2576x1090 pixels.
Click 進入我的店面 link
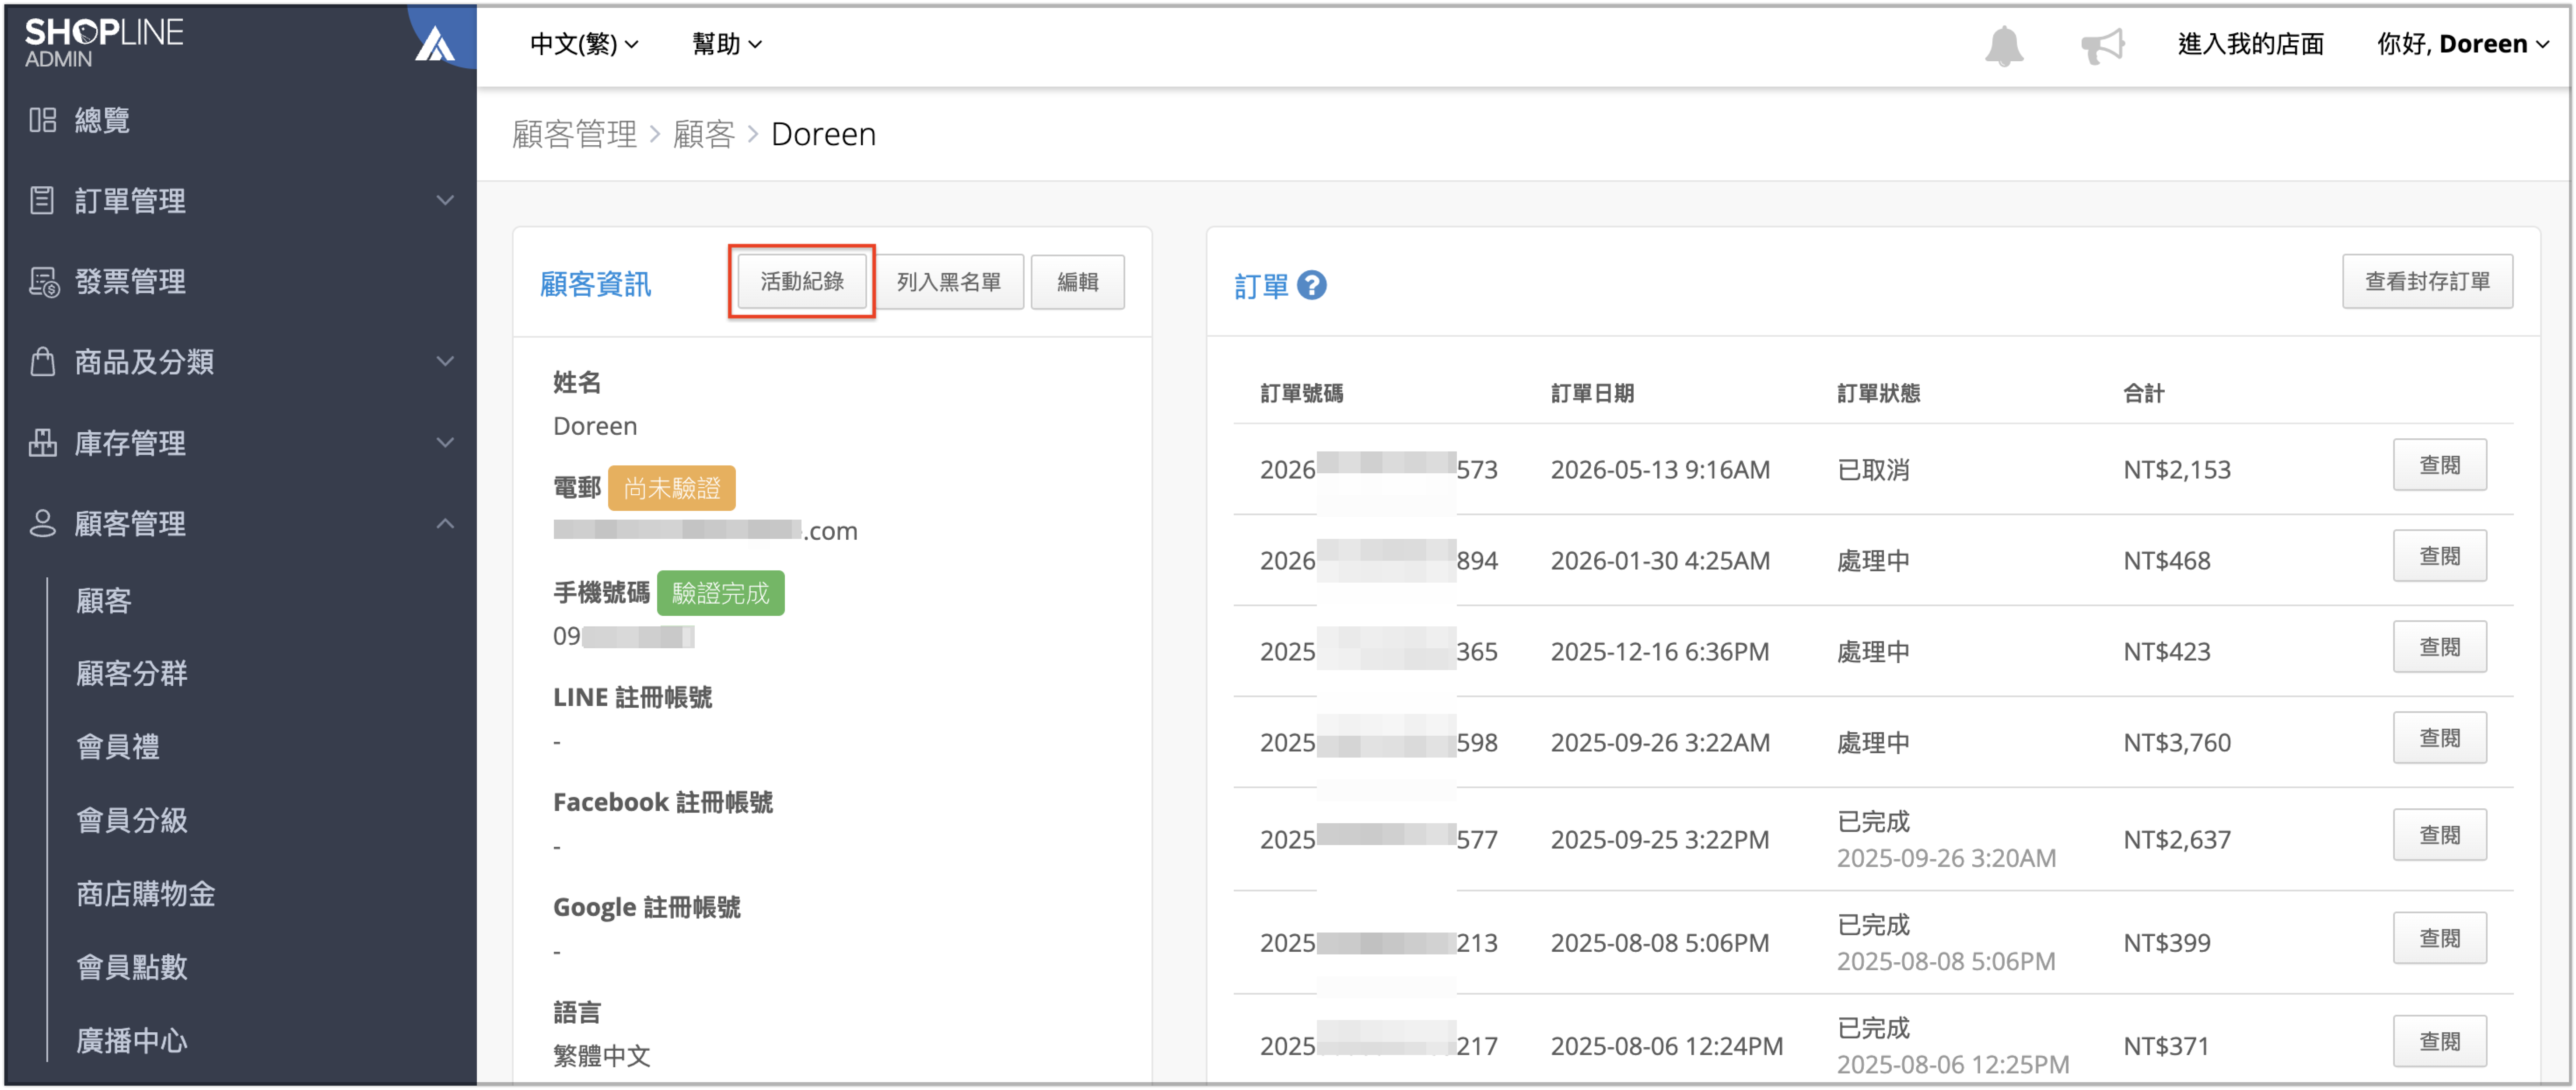[x=2250, y=44]
